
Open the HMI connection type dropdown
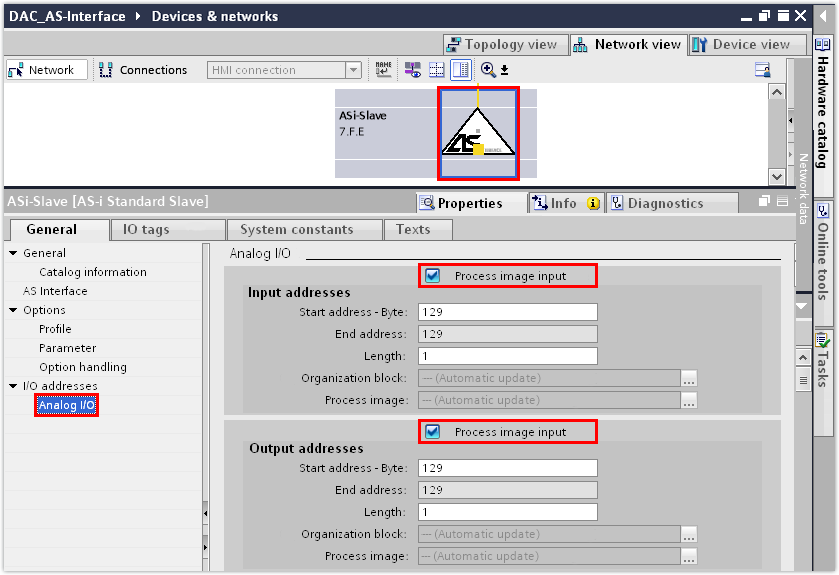[x=353, y=70]
